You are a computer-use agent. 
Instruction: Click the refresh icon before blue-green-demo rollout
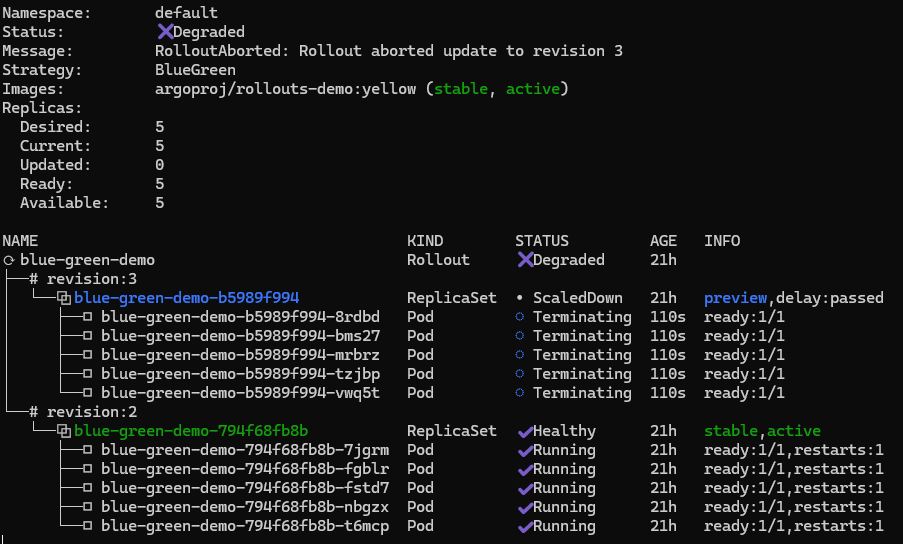pyautogui.click(x=8, y=260)
